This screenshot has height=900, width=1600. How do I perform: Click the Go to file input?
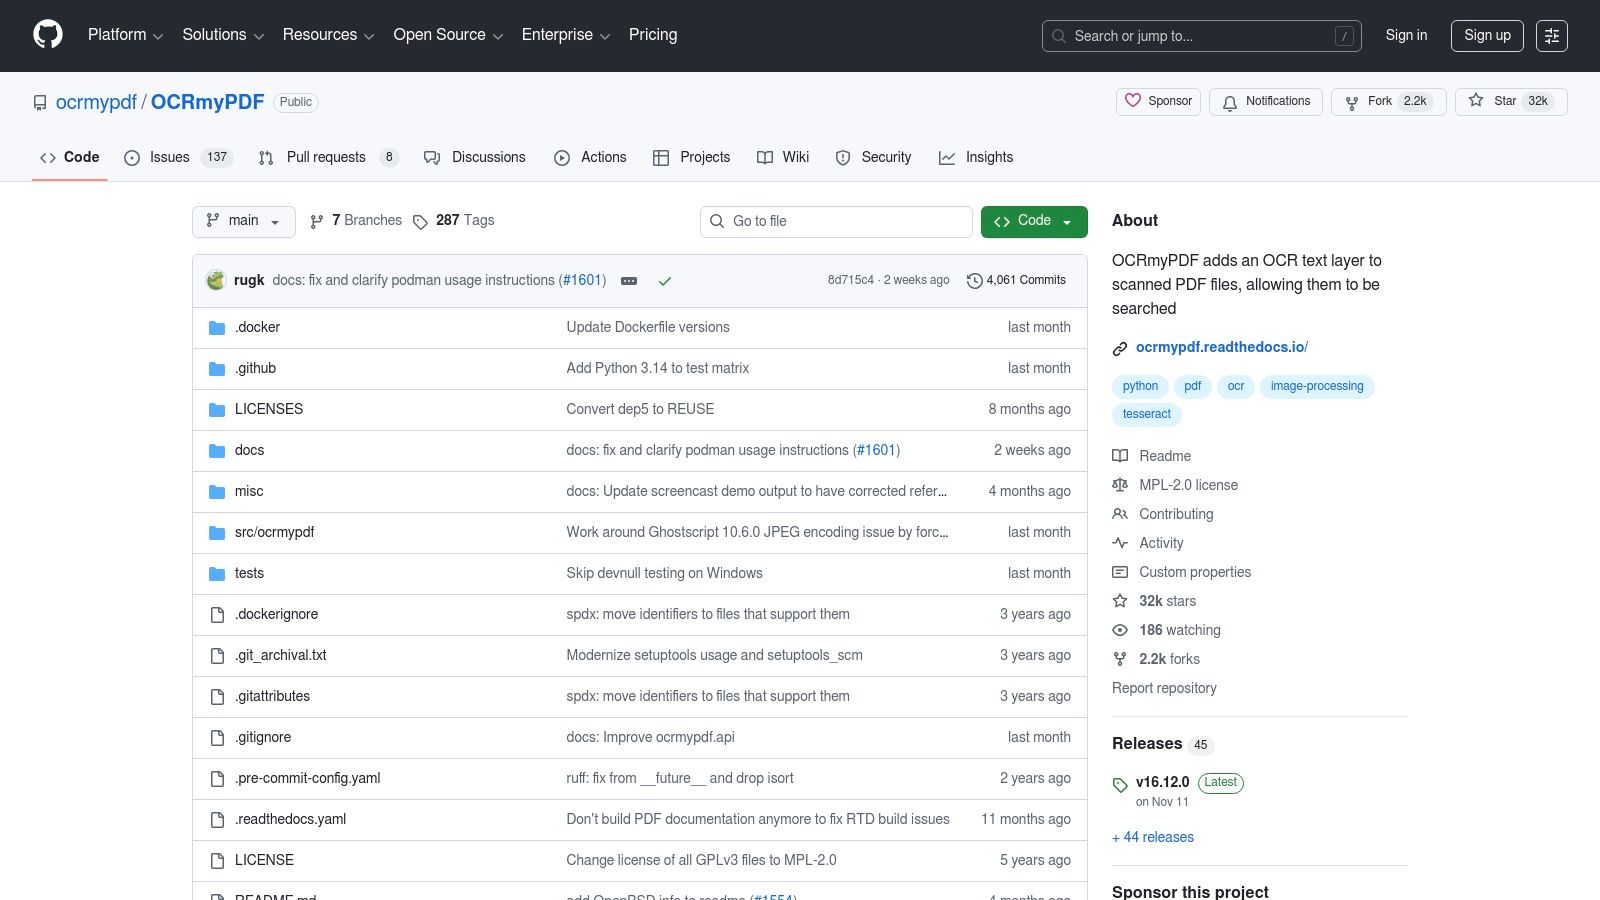pos(836,221)
